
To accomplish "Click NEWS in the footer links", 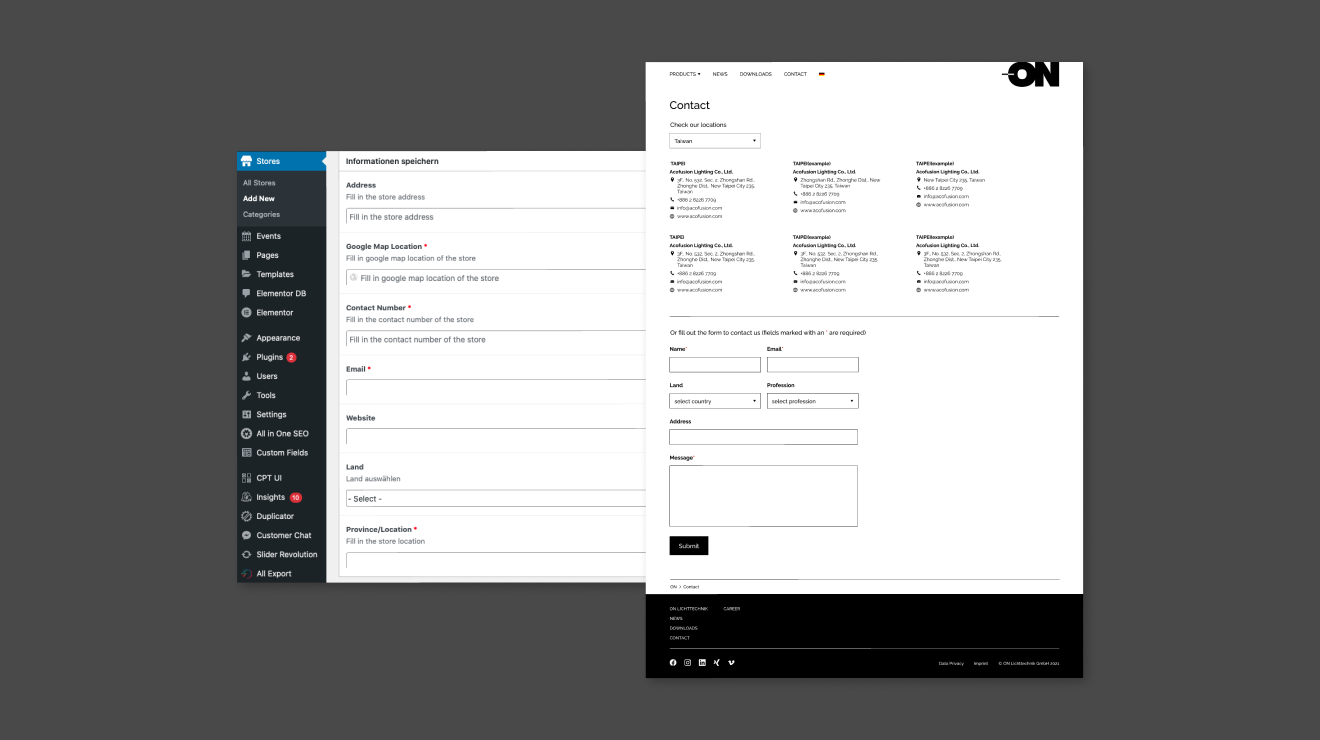I will tap(676, 618).
